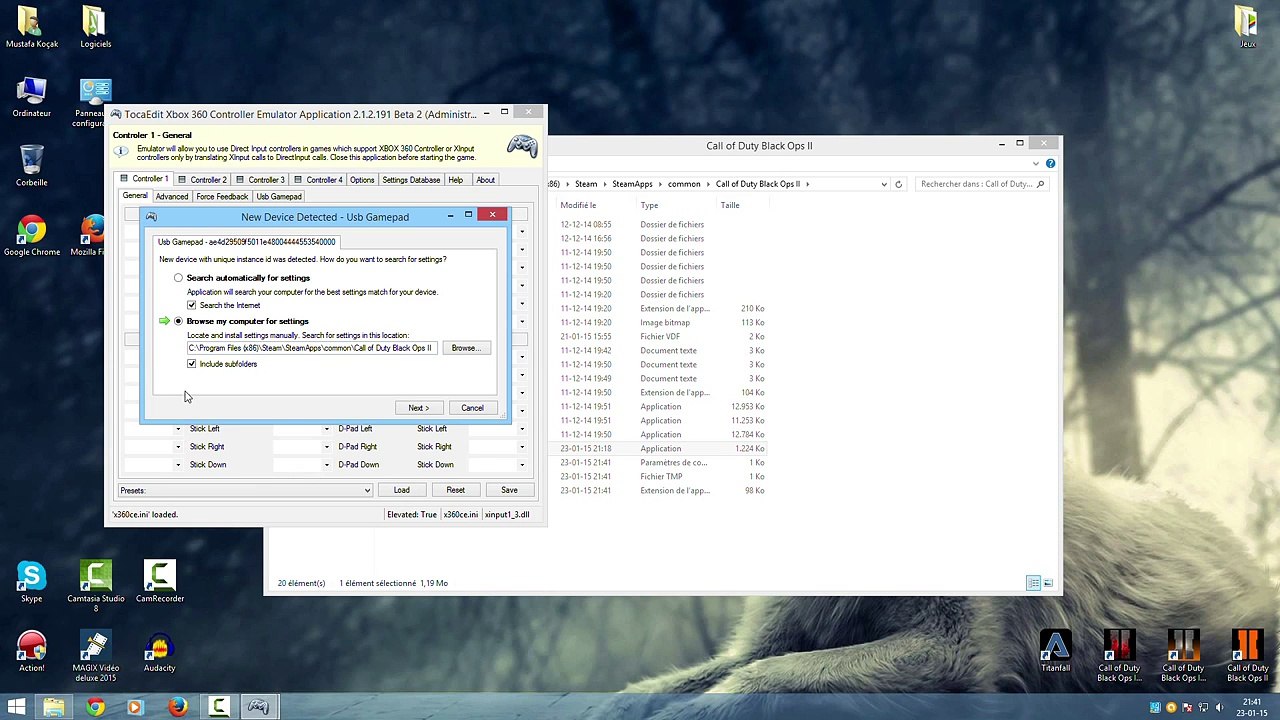This screenshot has width=1280, height=720.
Task: Cancel the New Device Detected dialog
Action: tap(472, 408)
